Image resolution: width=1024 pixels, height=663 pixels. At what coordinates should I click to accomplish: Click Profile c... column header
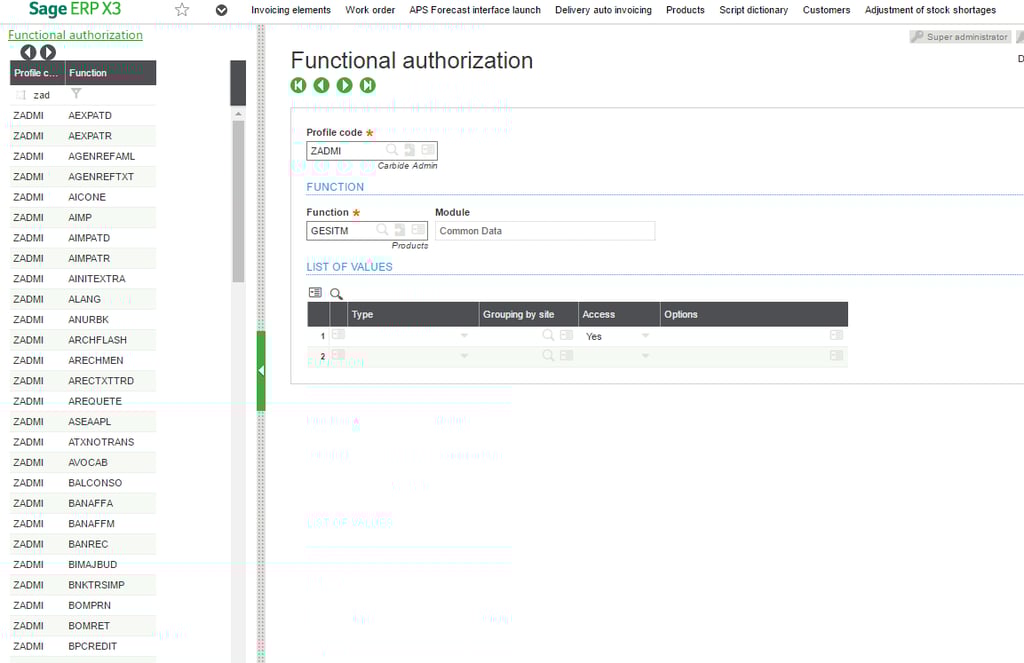click(x=37, y=73)
